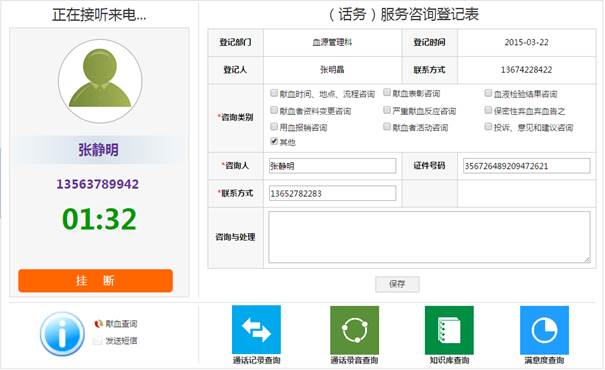Click the blue information icon
Screen dimensions: 605x370
[62, 334]
